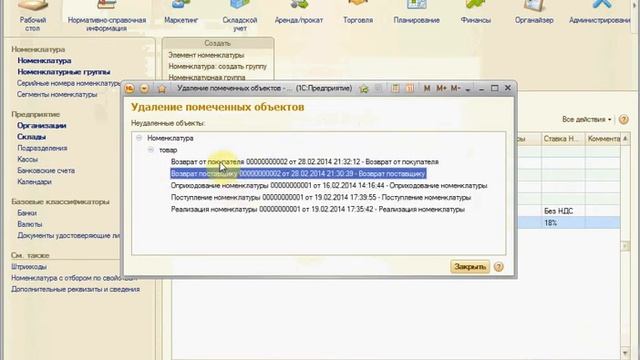Open the Органайзер section
This screenshot has height=360, width=640.
pos(534,13)
